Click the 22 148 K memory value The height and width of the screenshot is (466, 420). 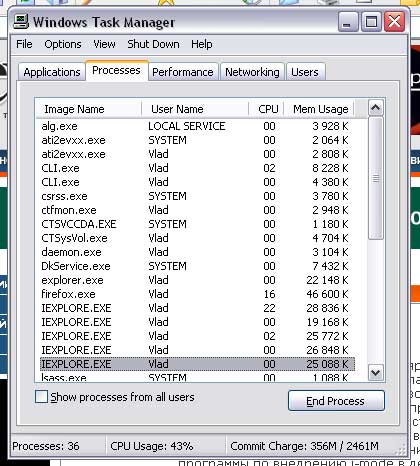[x=327, y=280]
